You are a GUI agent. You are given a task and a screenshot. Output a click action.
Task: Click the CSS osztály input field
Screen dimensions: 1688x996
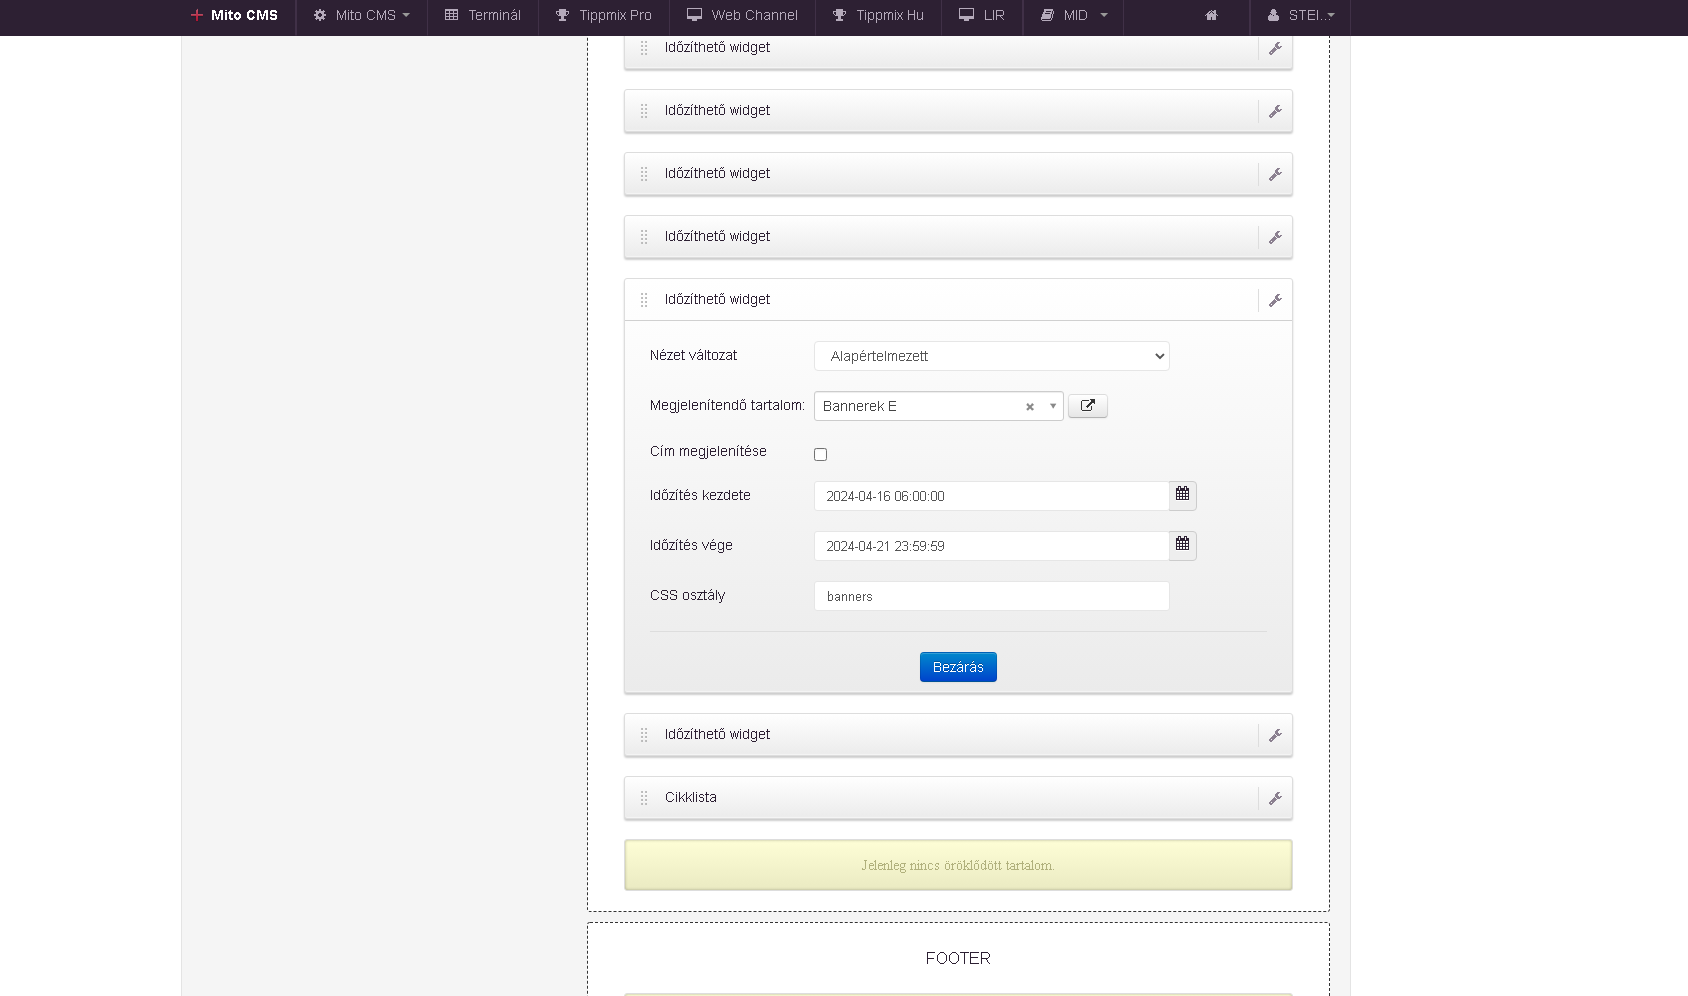pyautogui.click(x=991, y=596)
